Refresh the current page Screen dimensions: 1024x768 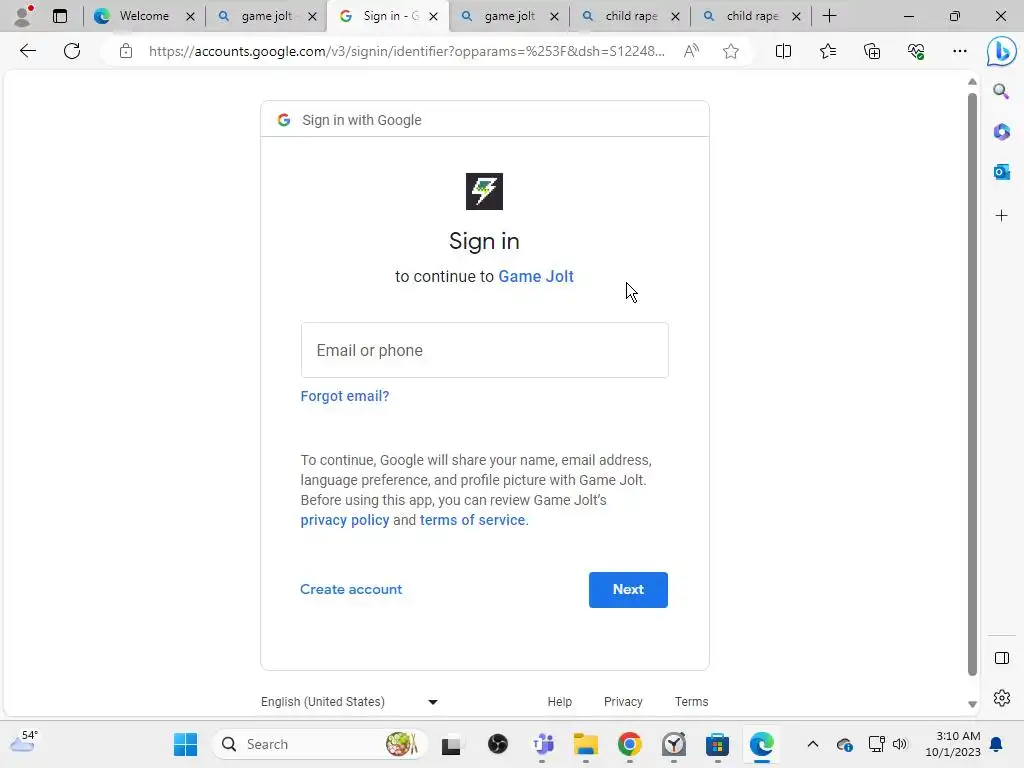(72, 51)
